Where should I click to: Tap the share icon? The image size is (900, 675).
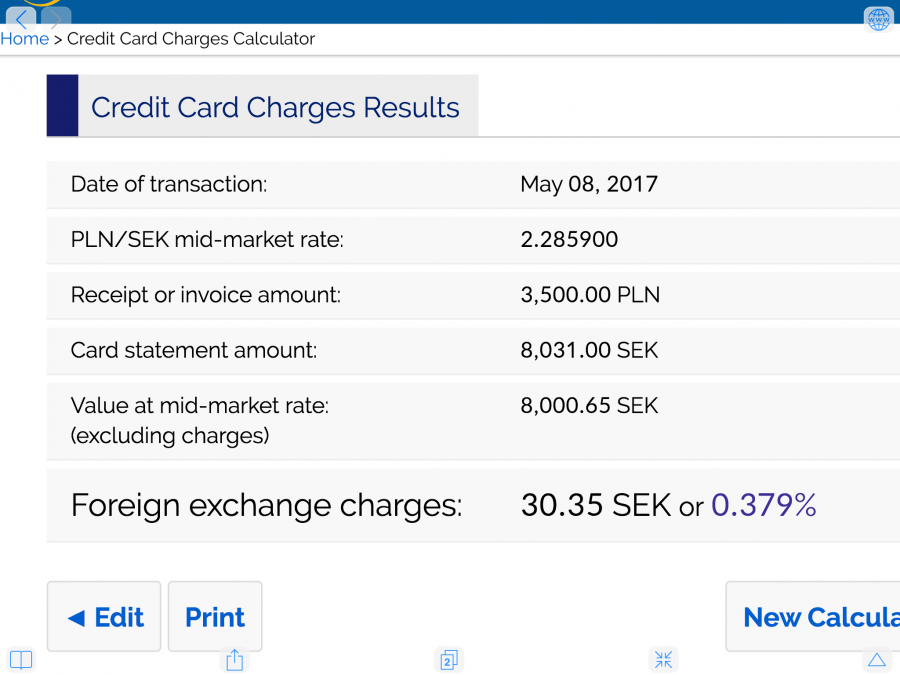(234, 660)
